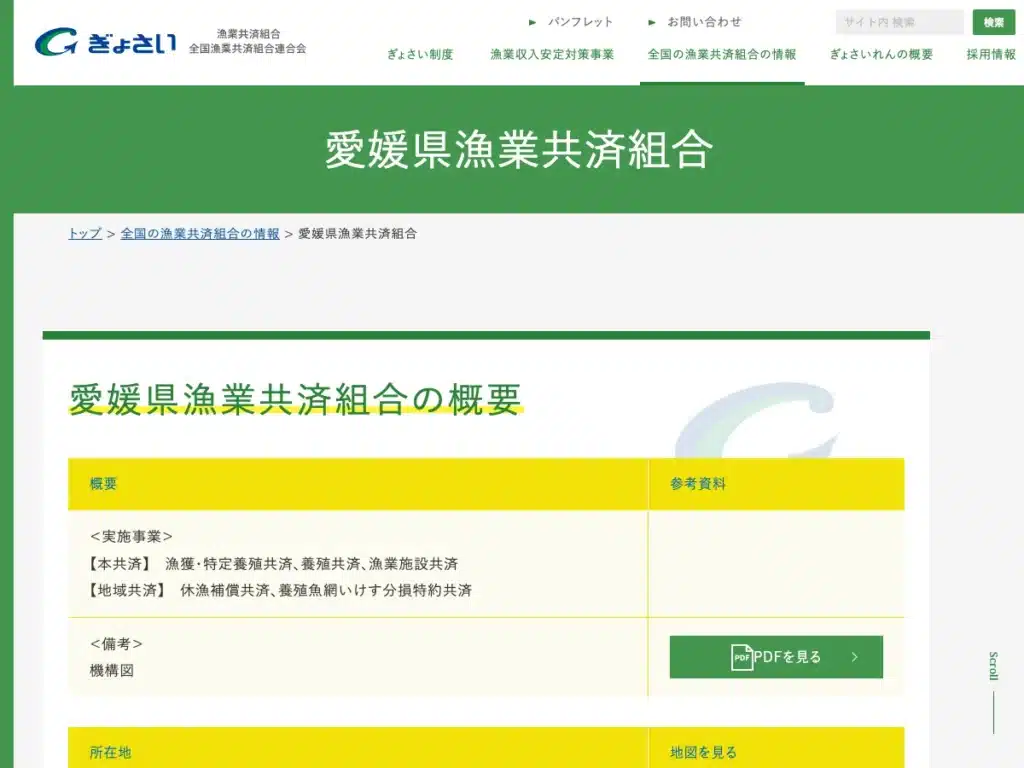Image resolution: width=1024 pixels, height=768 pixels.
Task: Click the PDF file icon
Action: pyautogui.click(x=741, y=657)
